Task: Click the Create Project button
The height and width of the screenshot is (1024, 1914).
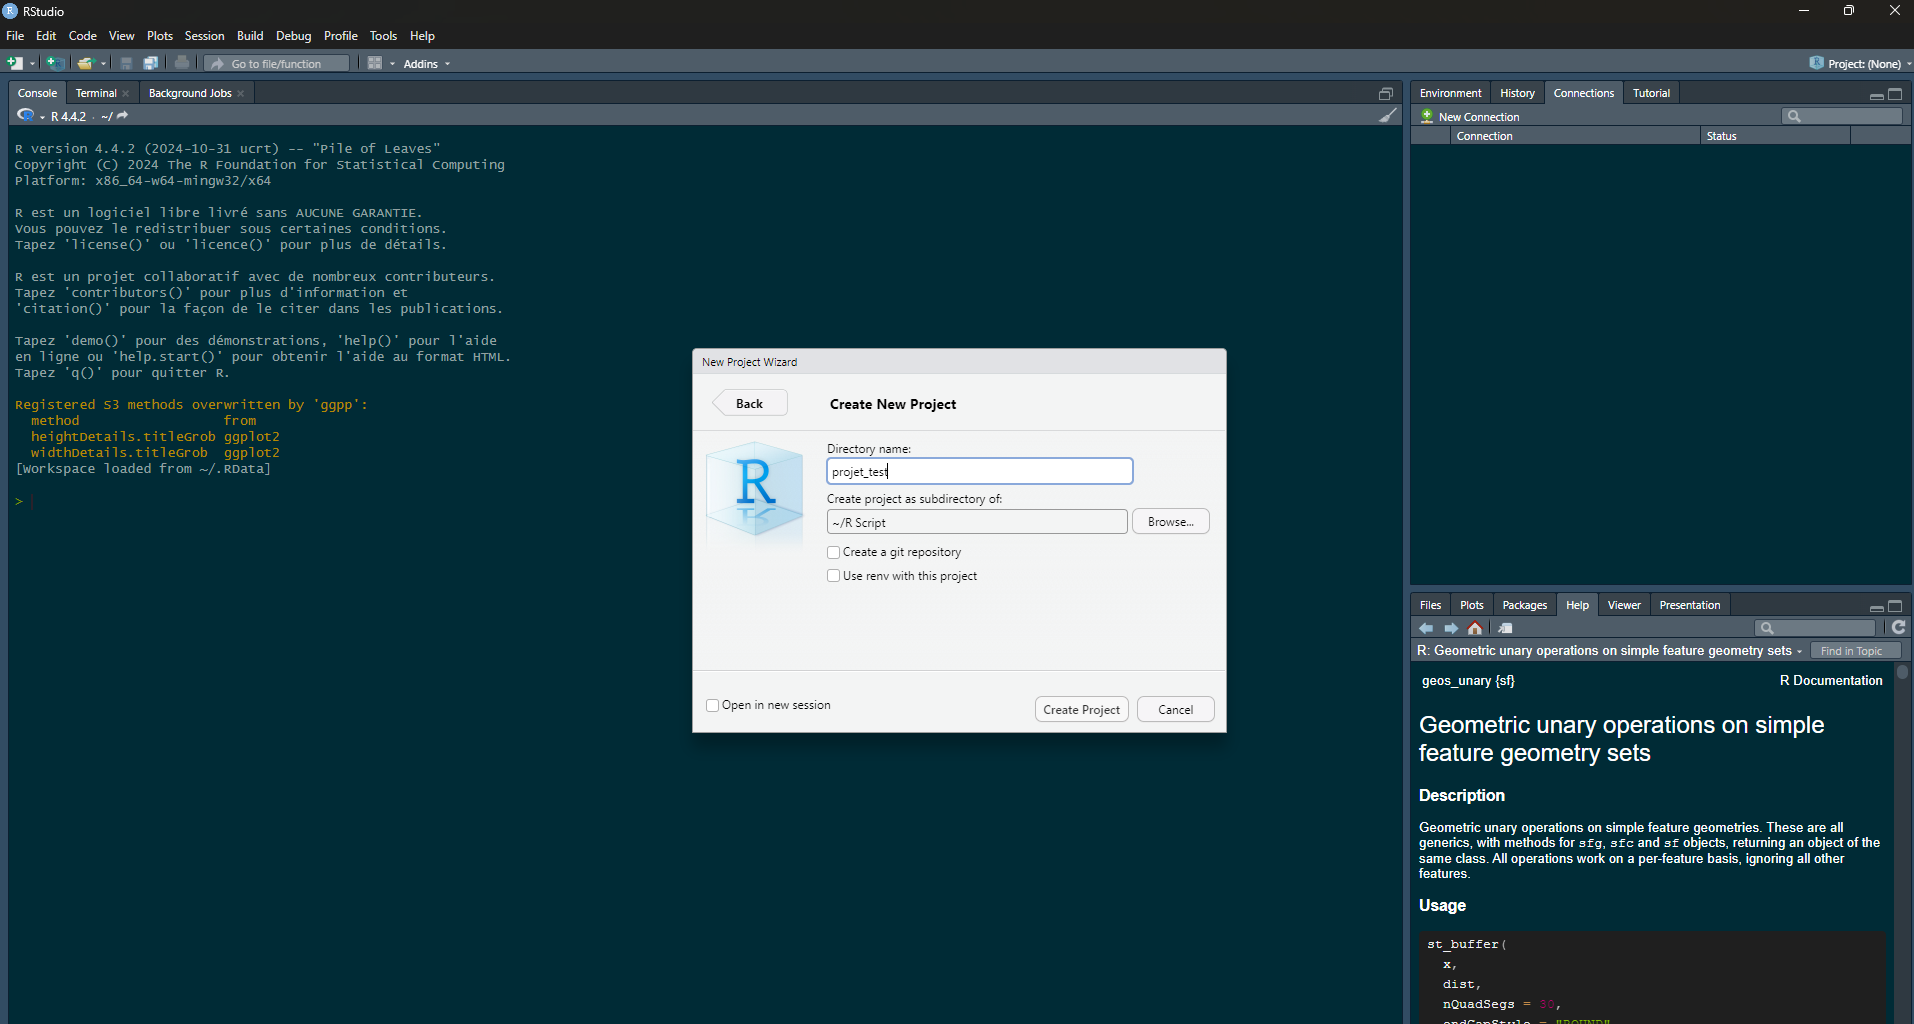Action: [1081, 709]
